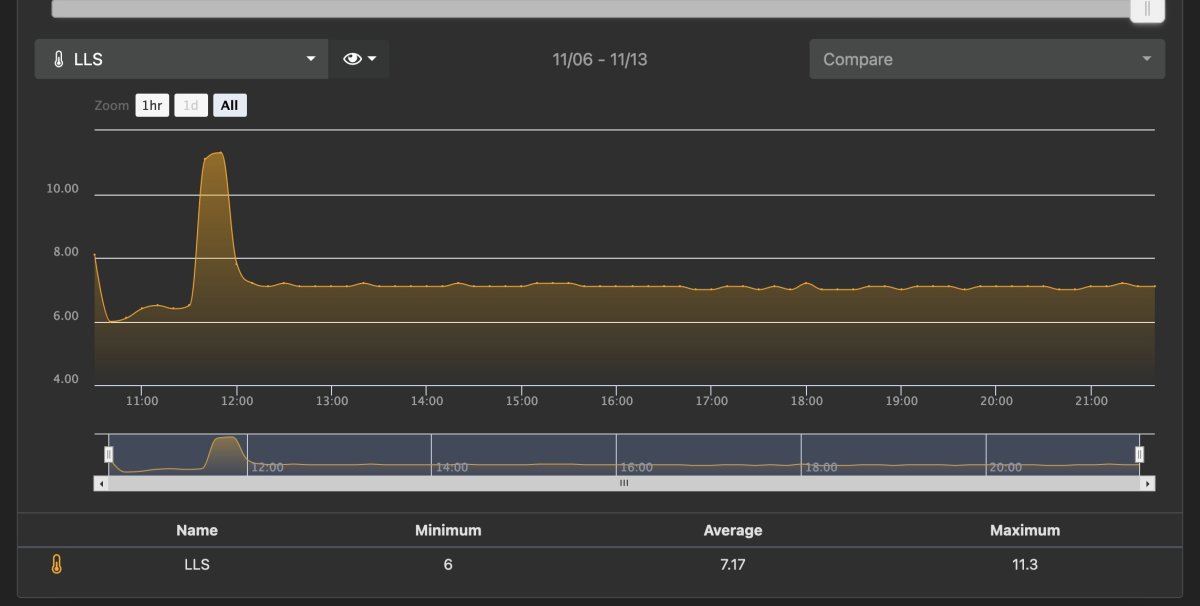This screenshot has height=606, width=1200.
Task: Click the Average column header
Action: coord(732,530)
